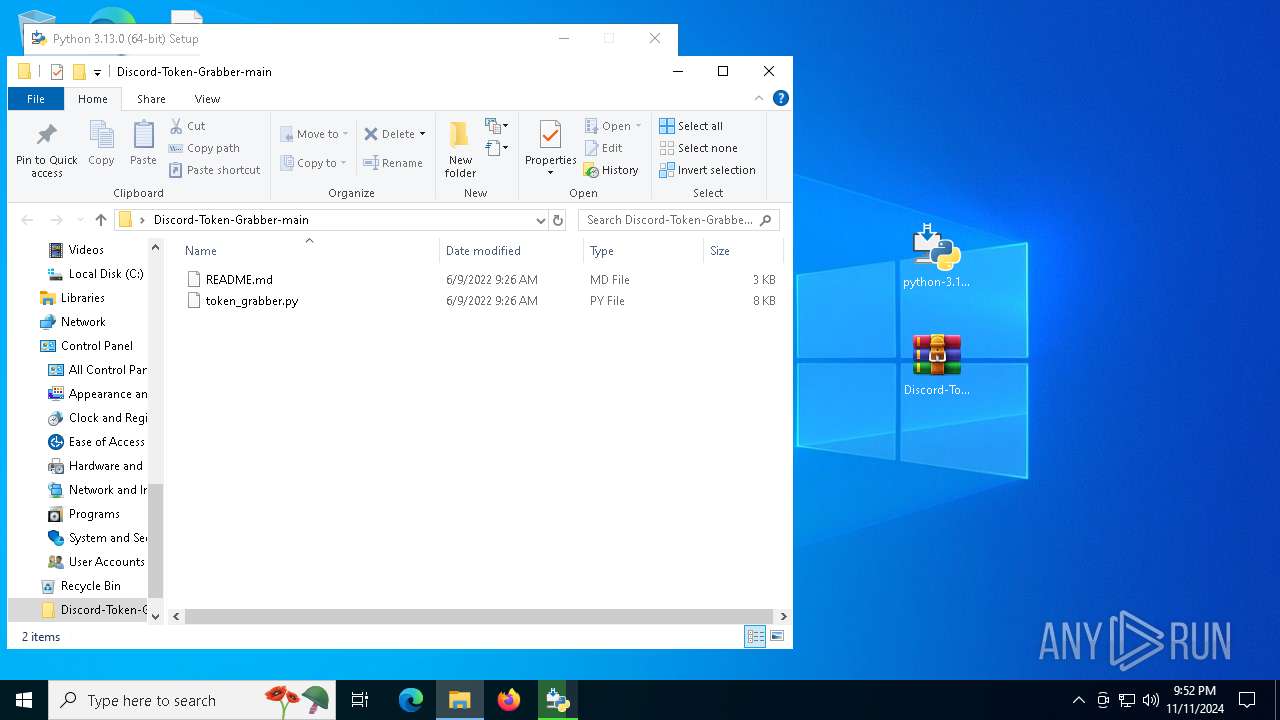Switch to Details view layout
1280x720 pixels.
[x=755, y=636]
